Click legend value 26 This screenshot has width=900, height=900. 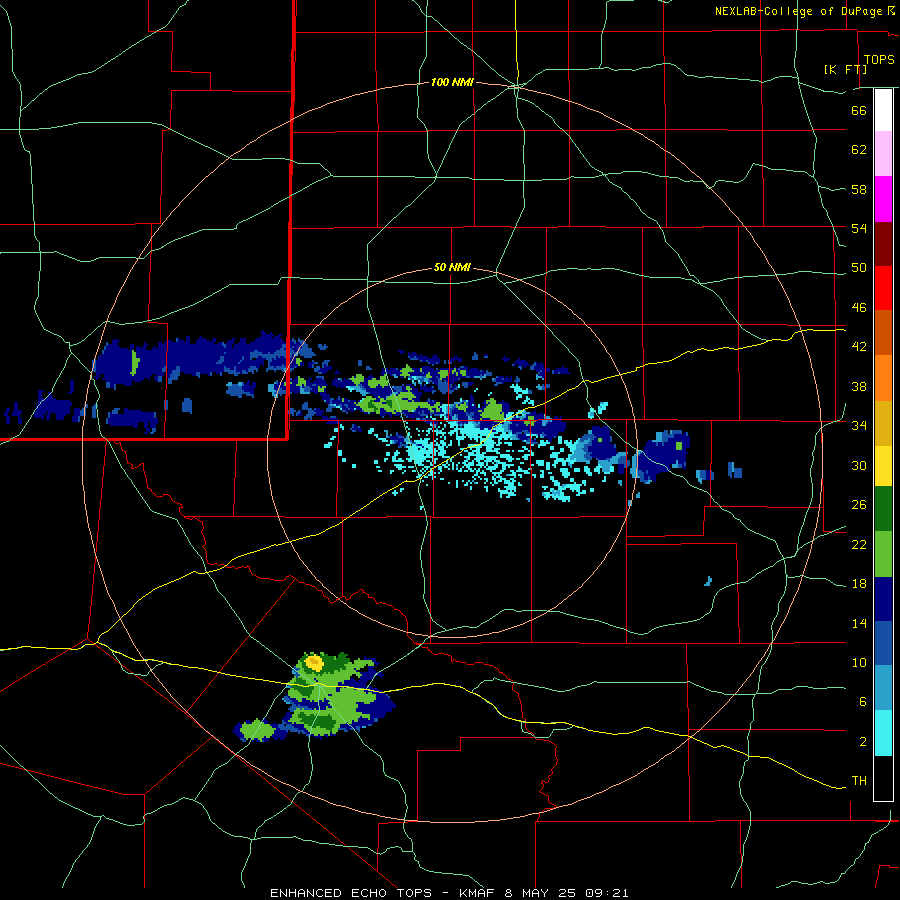859,505
